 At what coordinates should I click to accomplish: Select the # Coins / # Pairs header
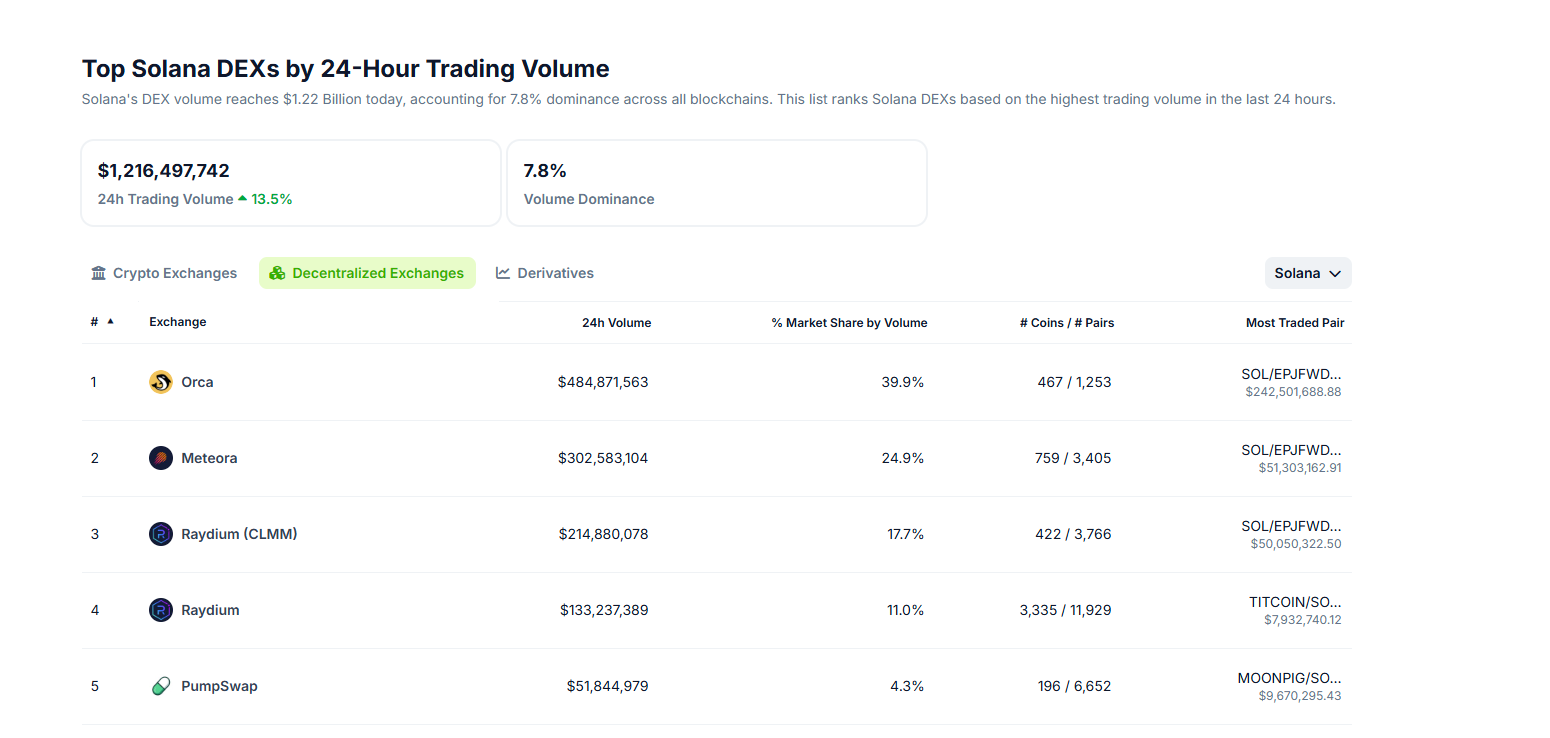(x=1067, y=322)
